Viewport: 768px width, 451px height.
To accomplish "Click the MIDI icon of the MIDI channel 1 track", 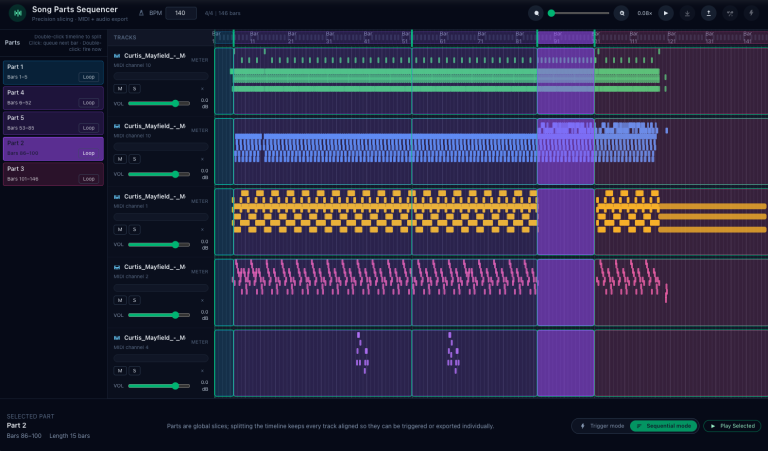I will pos(117,197).
